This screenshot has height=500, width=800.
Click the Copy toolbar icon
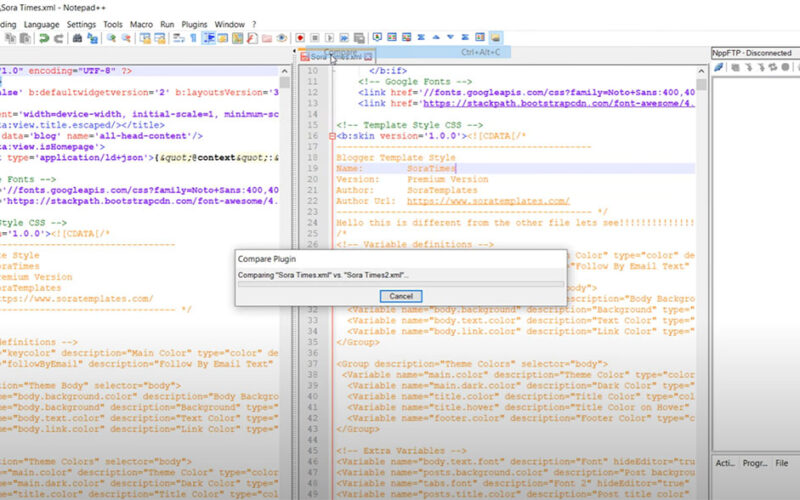coord(10,38)
